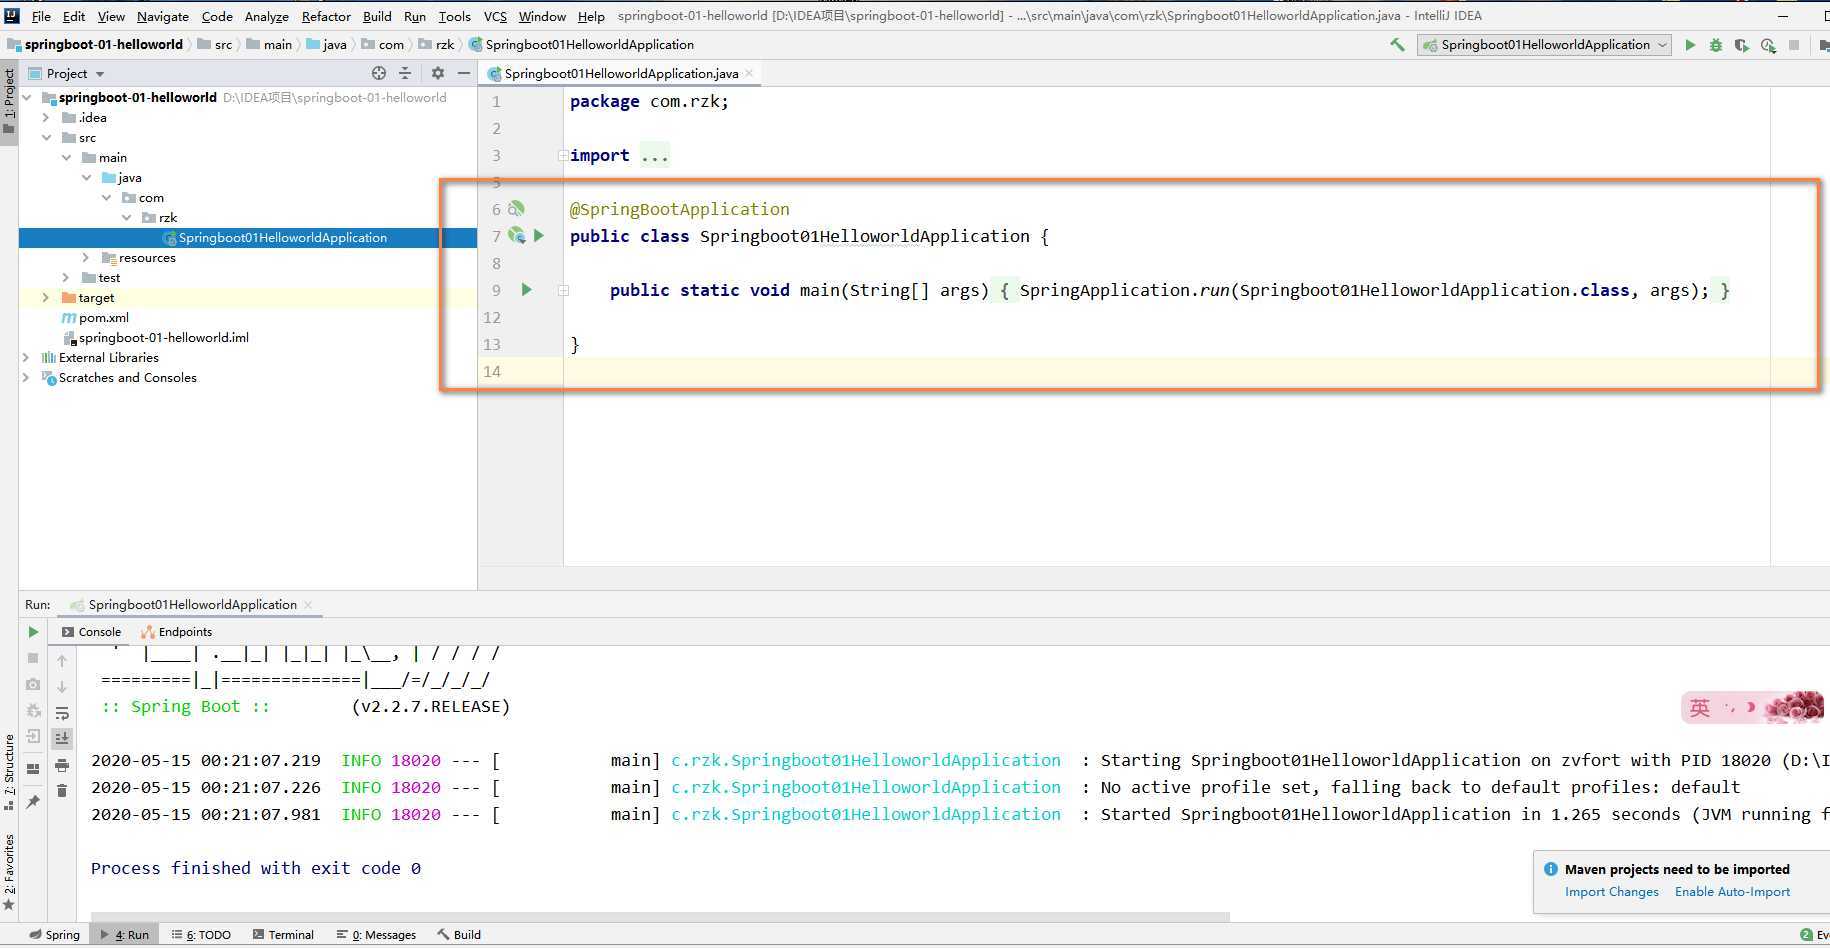Image resolution: width=1830 pixels, height=948 pixels.
Task: Collapse all project tree nodes icon
Action: click(405, 73)
